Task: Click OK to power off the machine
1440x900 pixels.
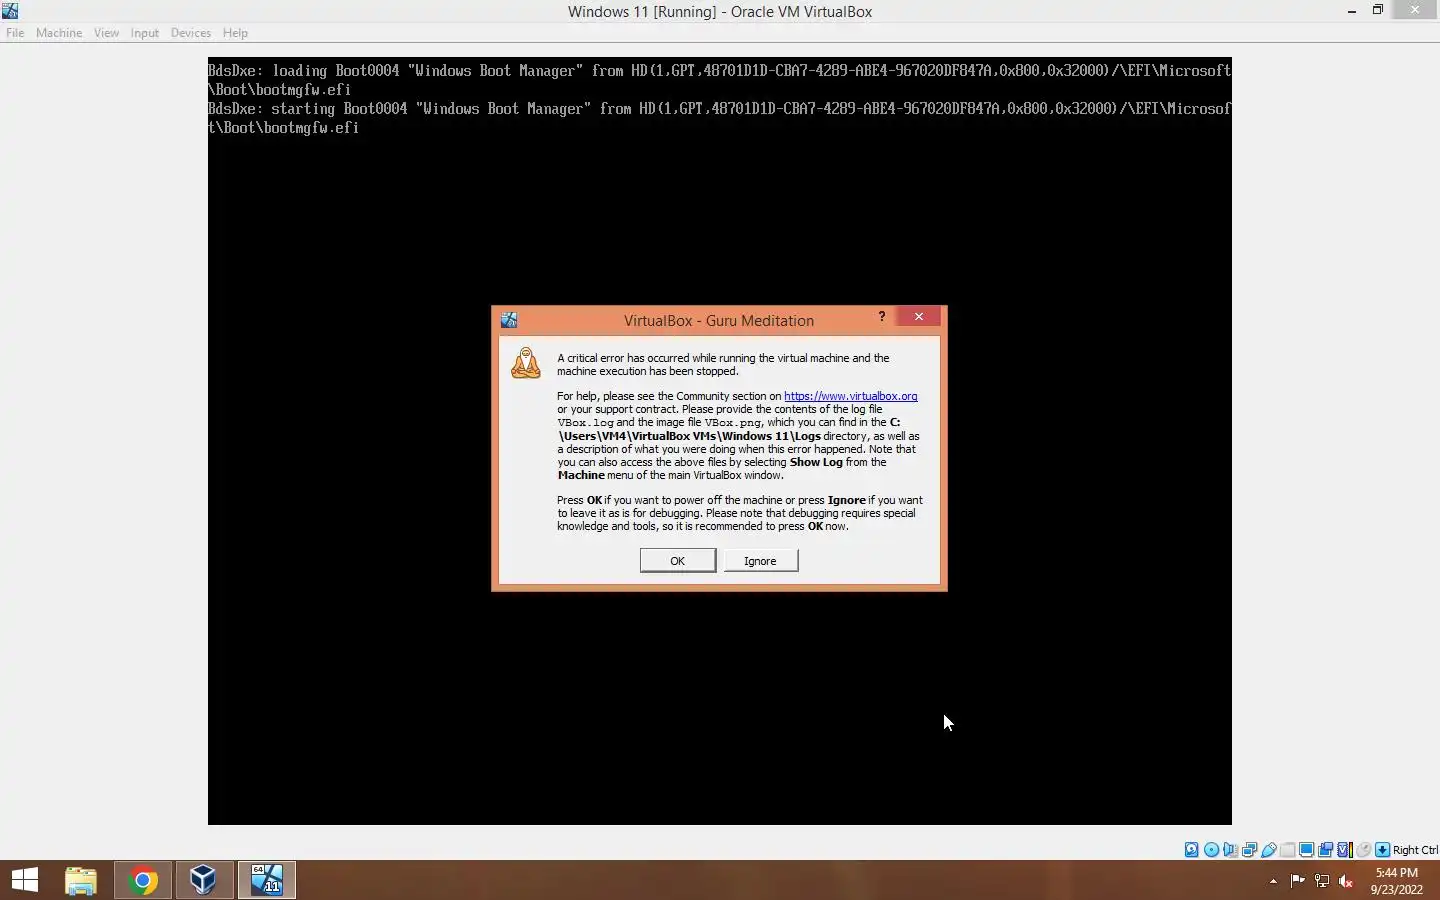Action: click(678, 561)
